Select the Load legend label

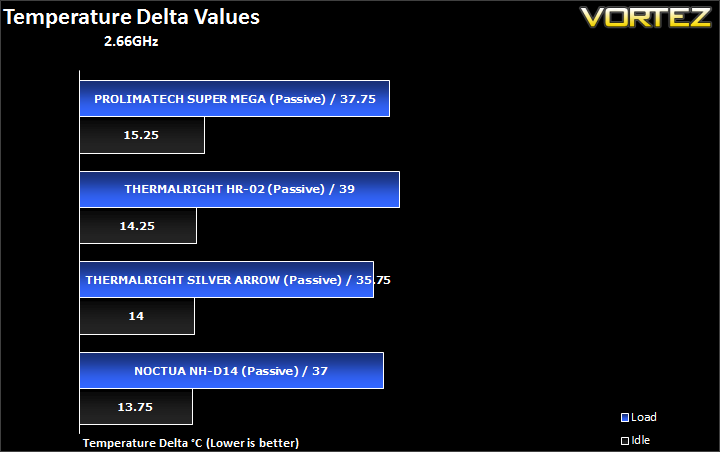click(x=644, y=417)
